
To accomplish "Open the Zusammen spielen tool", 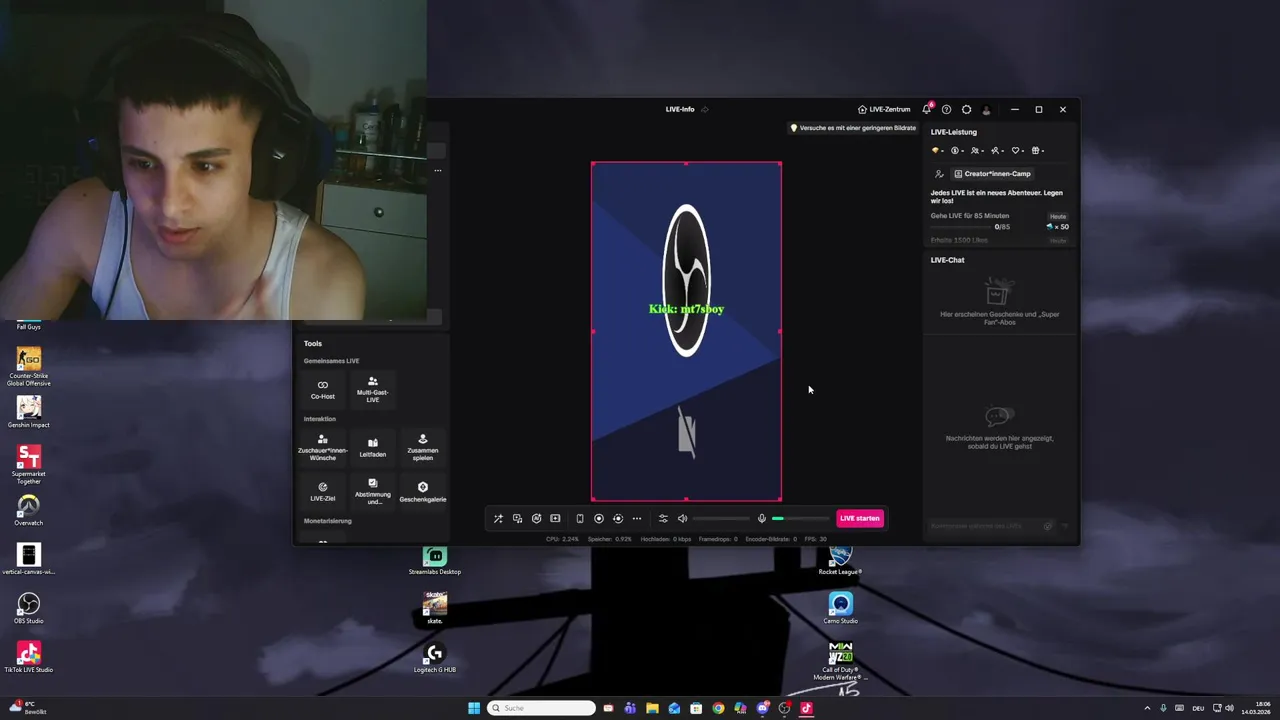I will [x=423, y=447].
